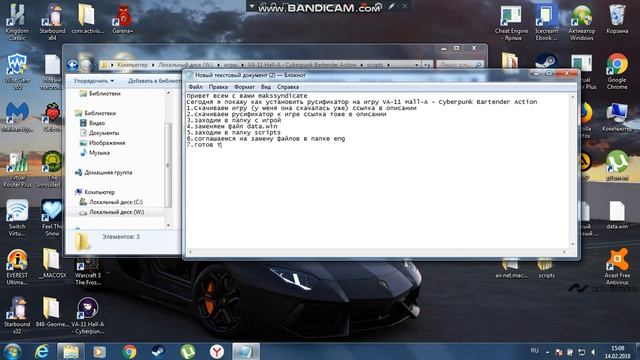Select Локальный диск (W:) in sidebar
The width and height of the screenshot is (640, 360).
116,212
